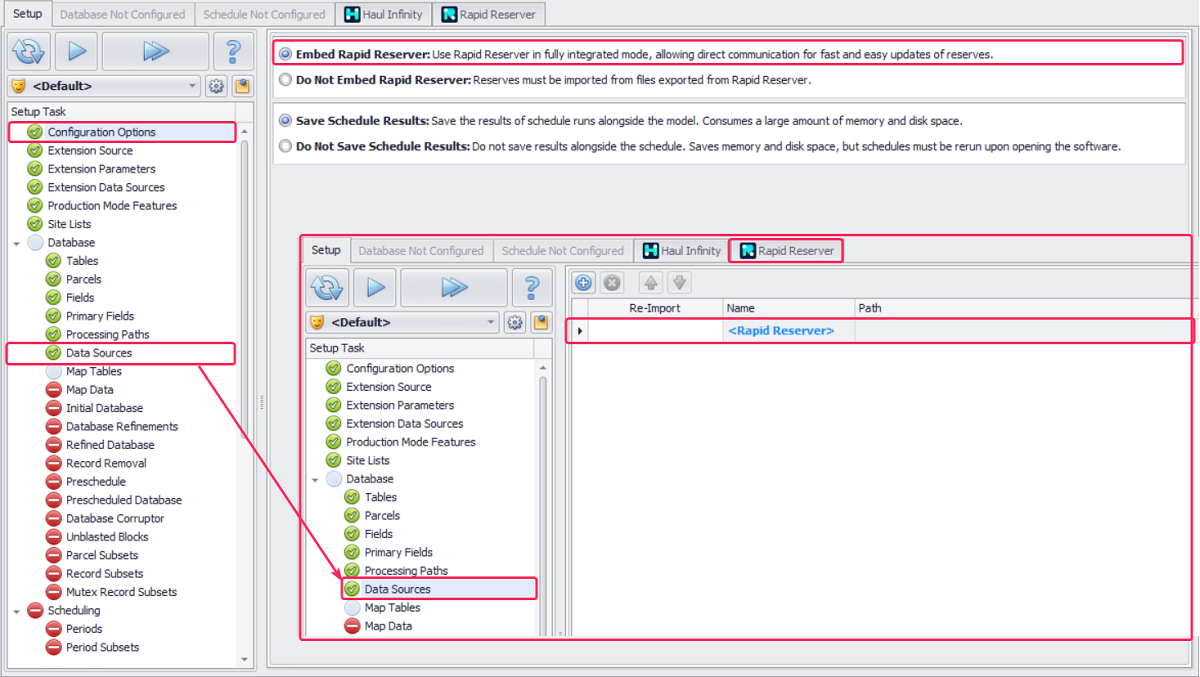Screen dimensions: 1200x677
Task: Select Embed Rapid Reserver radio button
Action: click(x=286, y=54)
